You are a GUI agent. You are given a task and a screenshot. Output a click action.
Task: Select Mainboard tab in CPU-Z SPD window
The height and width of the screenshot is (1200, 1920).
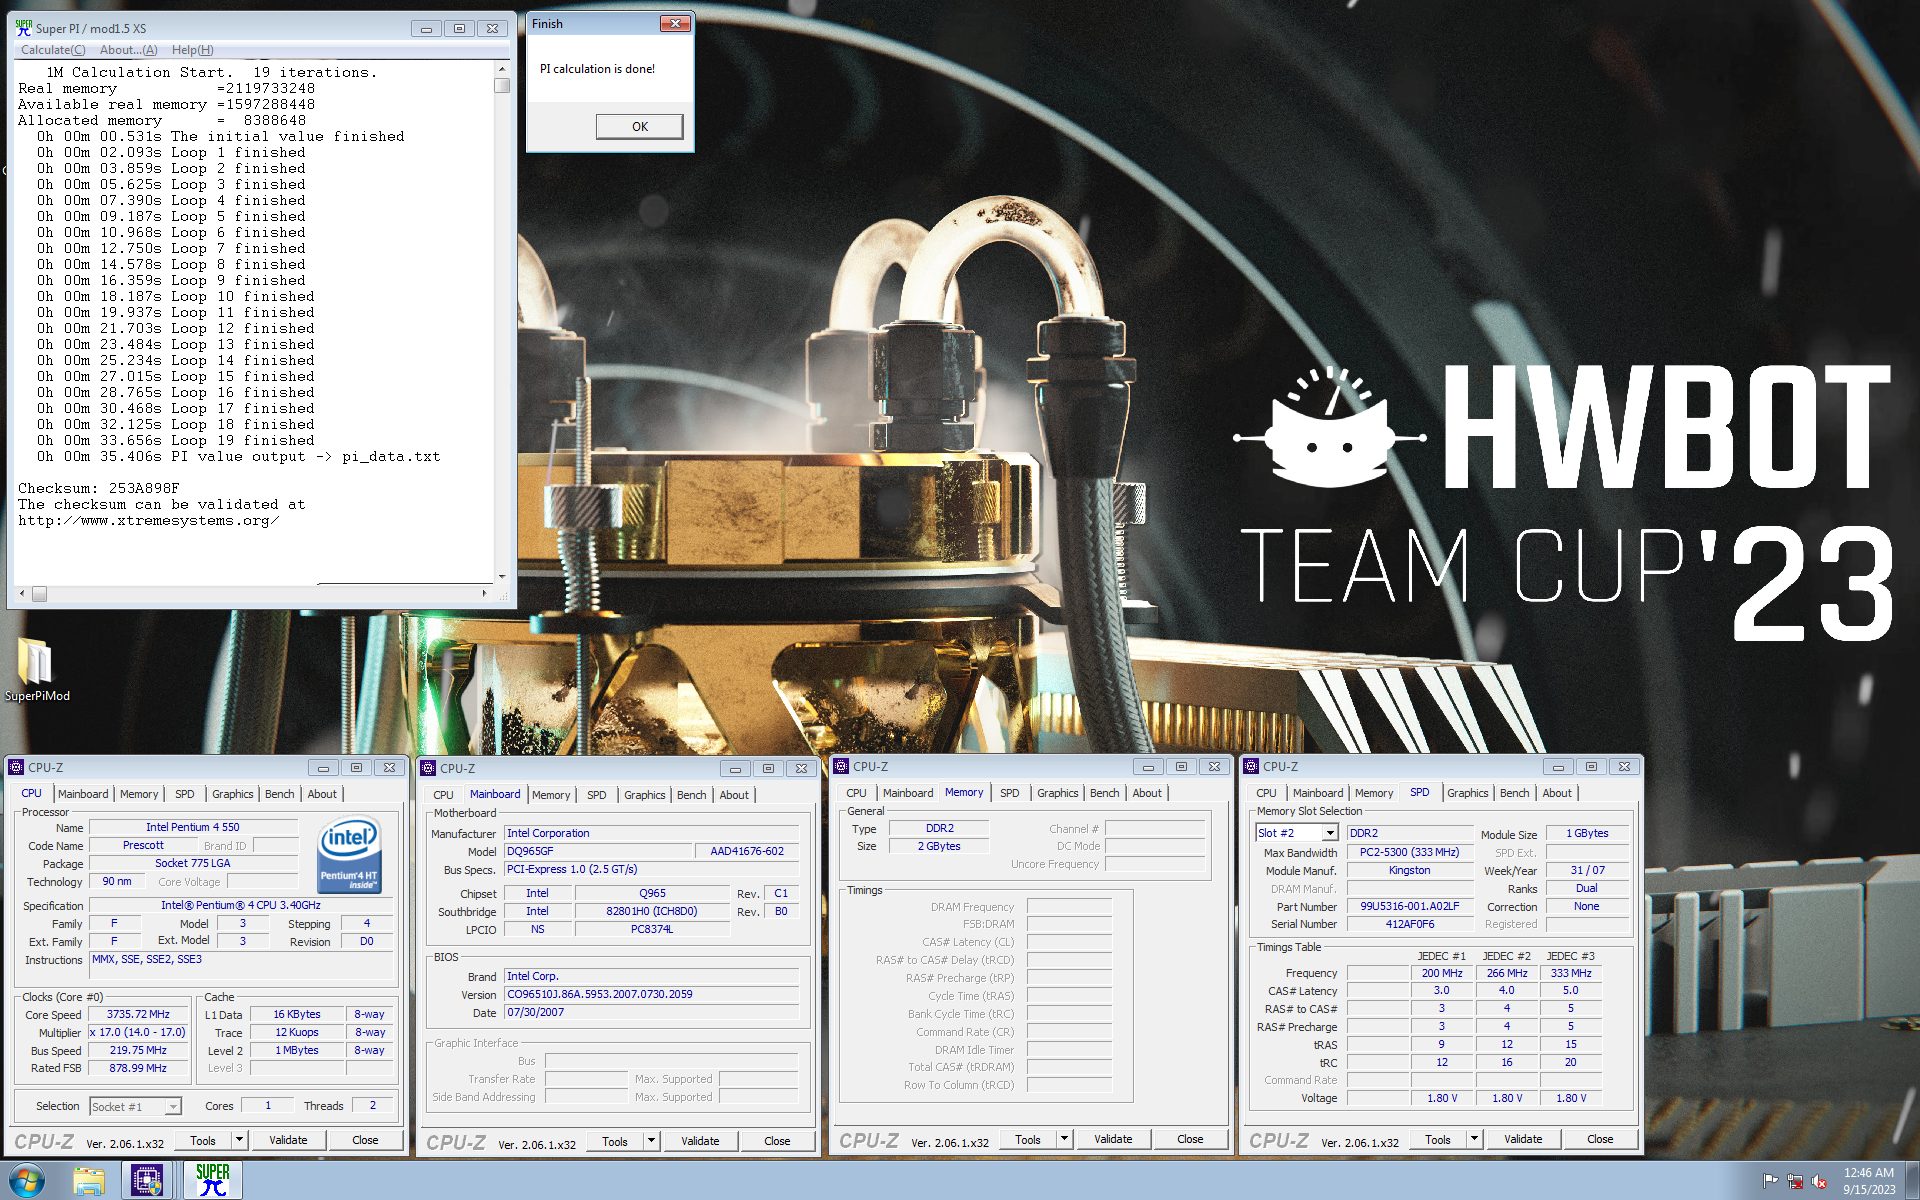point(1318,793)
